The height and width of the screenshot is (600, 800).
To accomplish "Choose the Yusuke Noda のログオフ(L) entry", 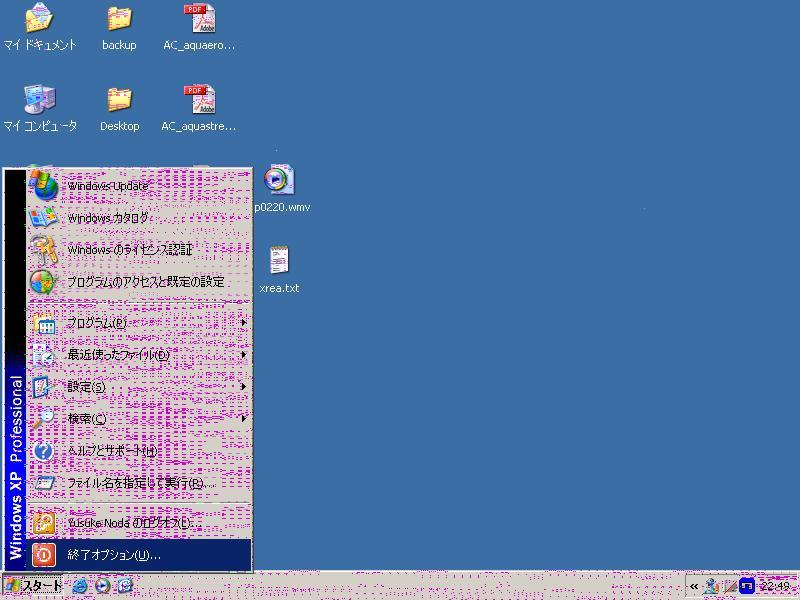I will (139, 523).
